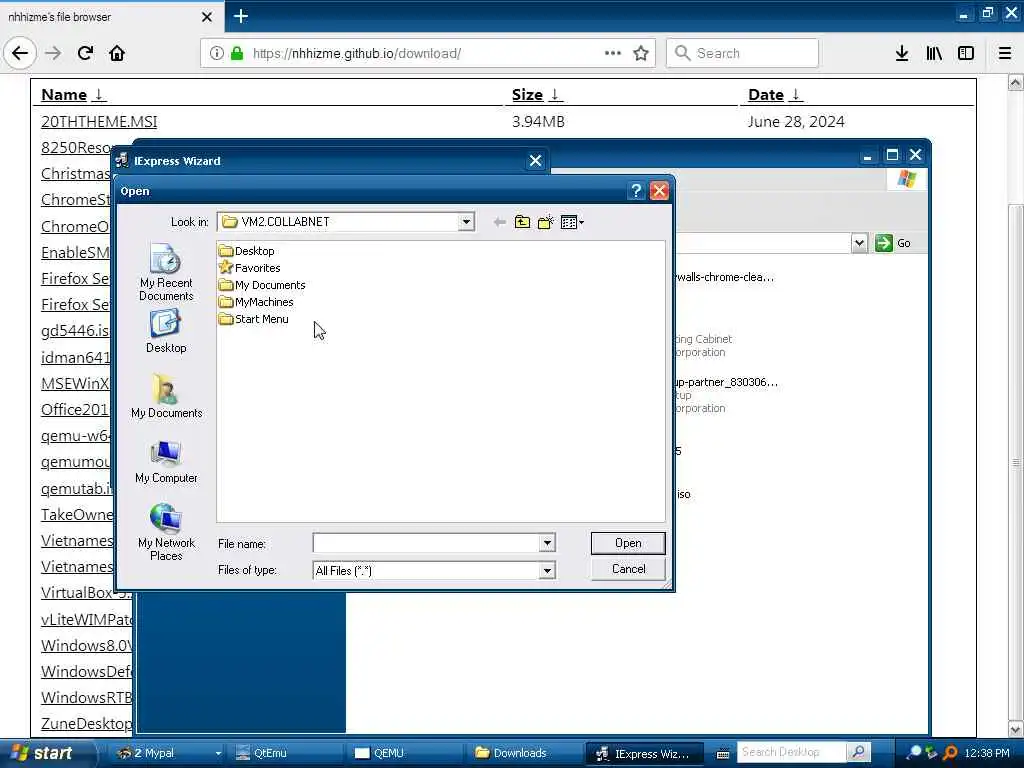
Task: Open ZuneDesktop download link
Action: pyautogui.click(x=86, y=724)
